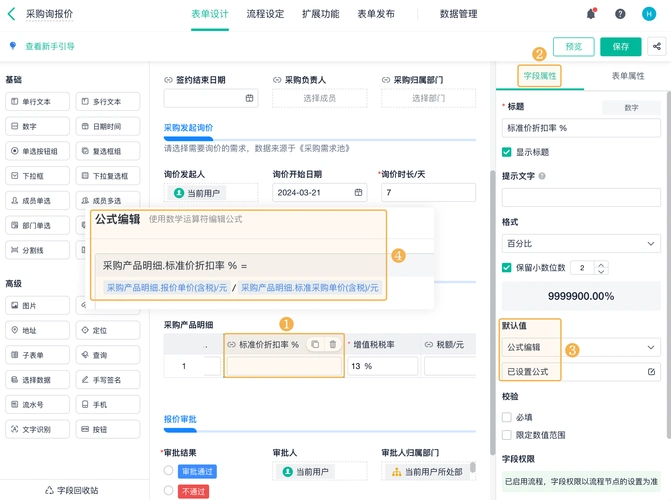
Task: Add 手写签名 component
Action: 108,380
